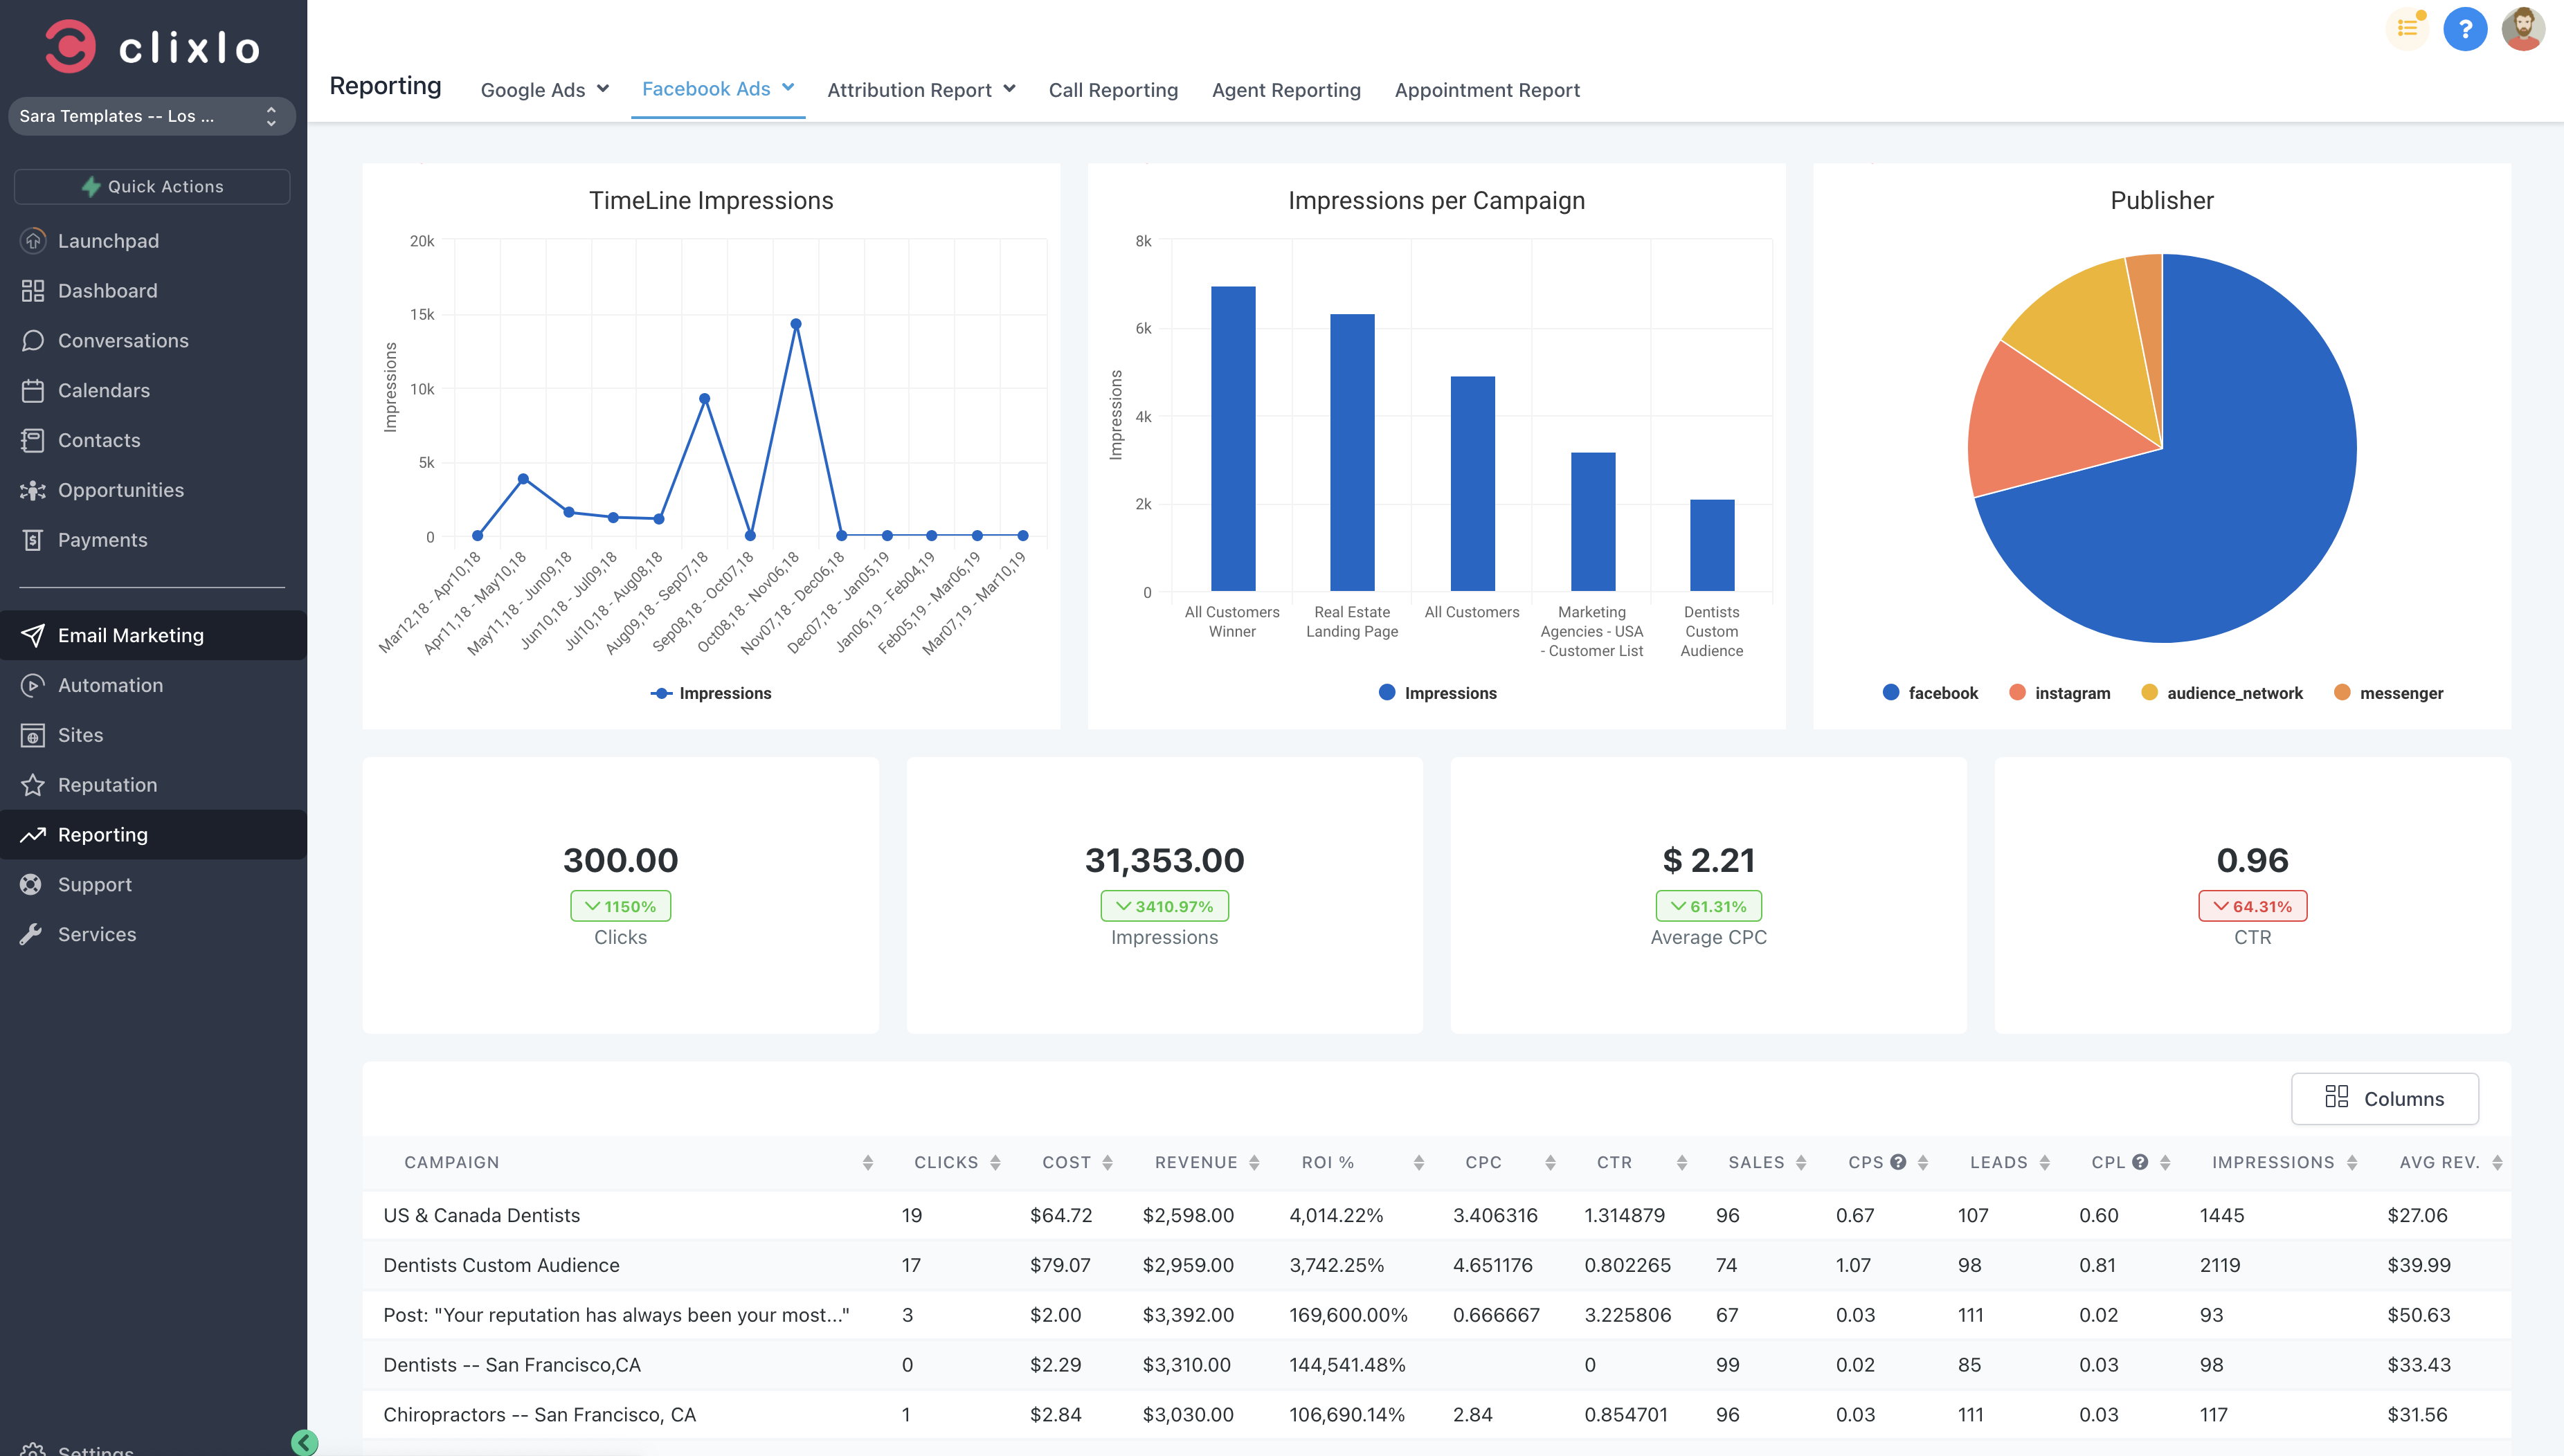The width and height of the screenshot is (2564, 1456).
Task: Click the Launchpad sidebar icon
Action: point(33,241)
